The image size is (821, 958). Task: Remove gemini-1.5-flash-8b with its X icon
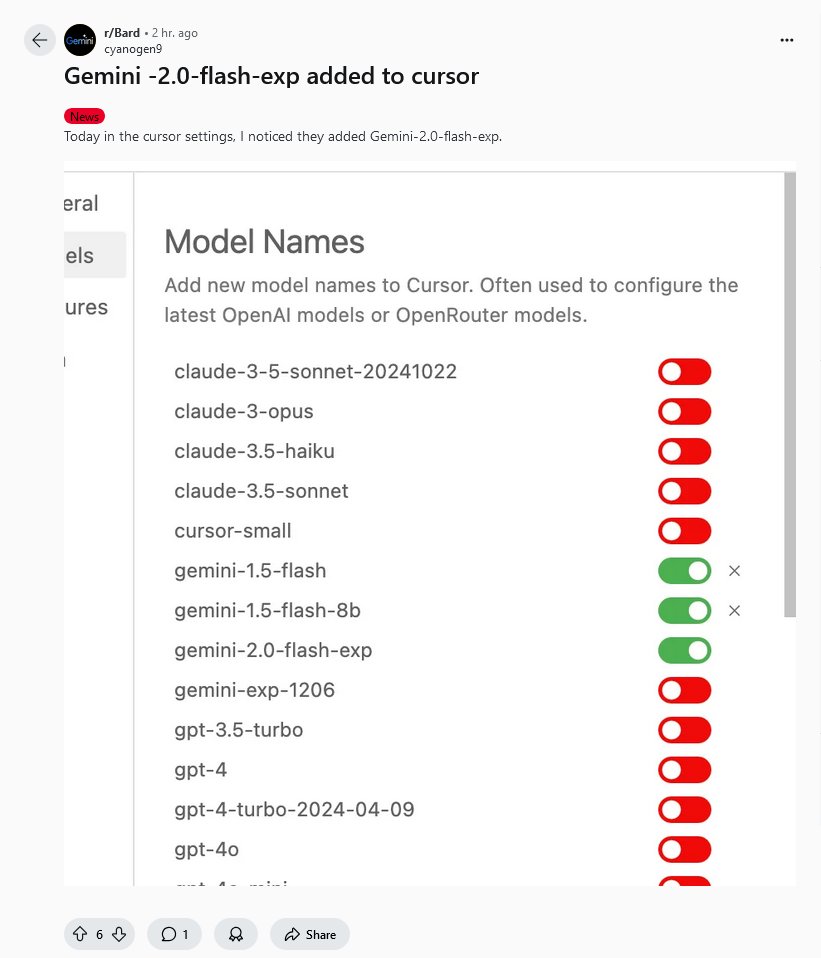tap(734, 610)
